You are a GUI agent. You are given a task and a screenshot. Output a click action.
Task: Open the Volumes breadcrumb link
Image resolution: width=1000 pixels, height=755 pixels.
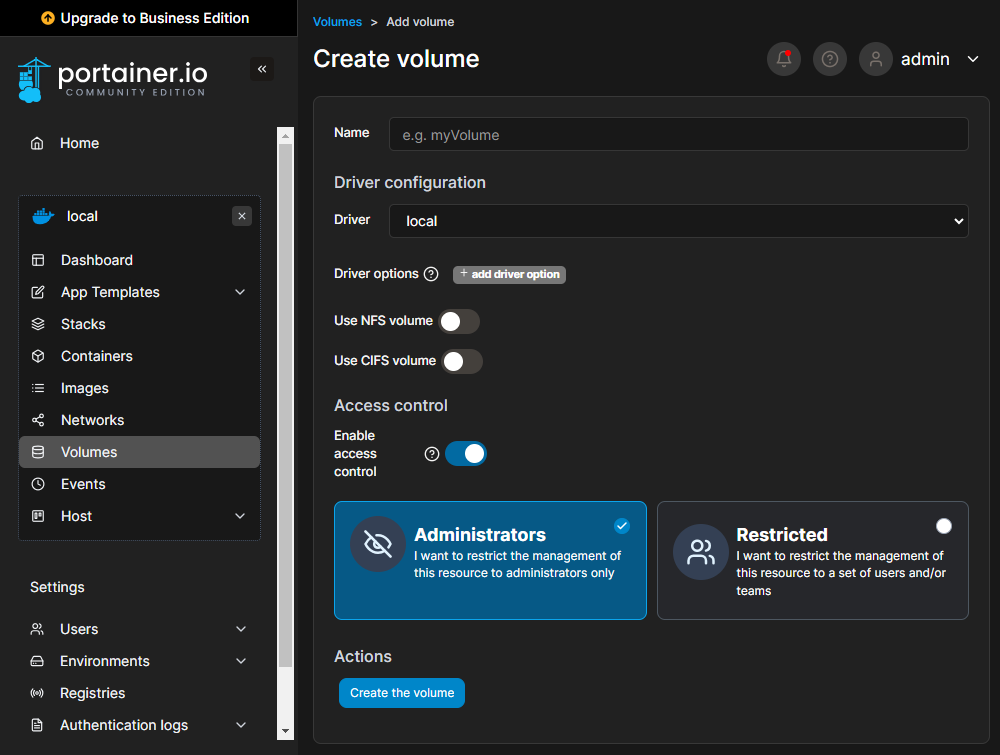337,21
